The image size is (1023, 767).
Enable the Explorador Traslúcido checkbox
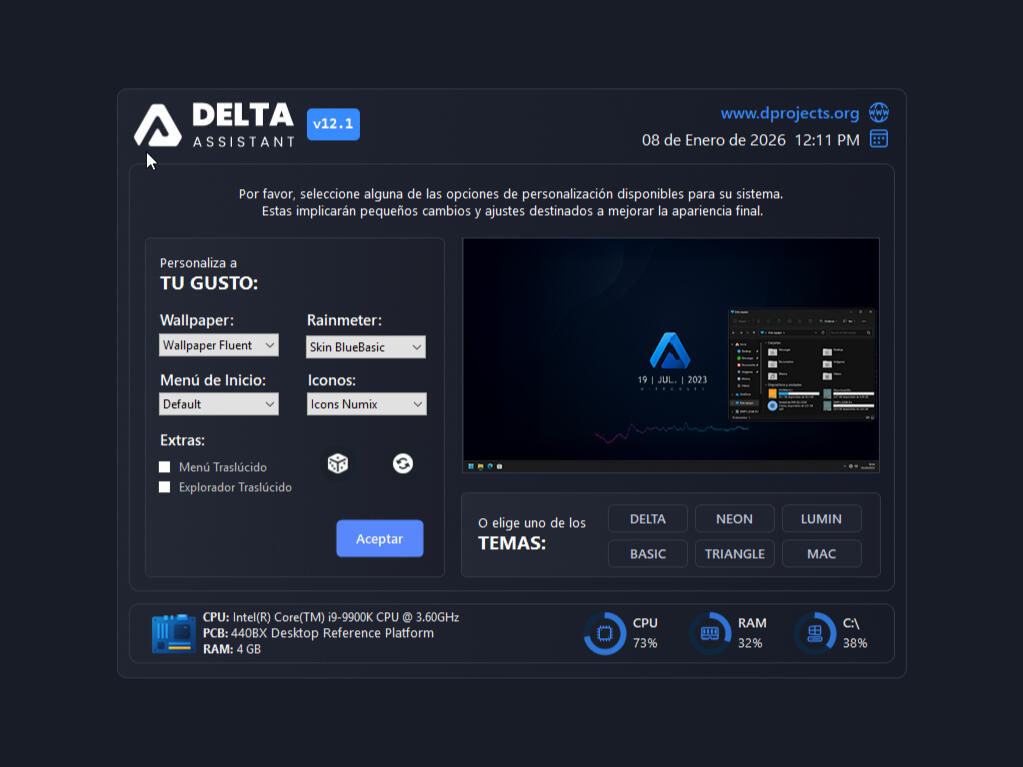pyautogui.click(x=165, y=487)
